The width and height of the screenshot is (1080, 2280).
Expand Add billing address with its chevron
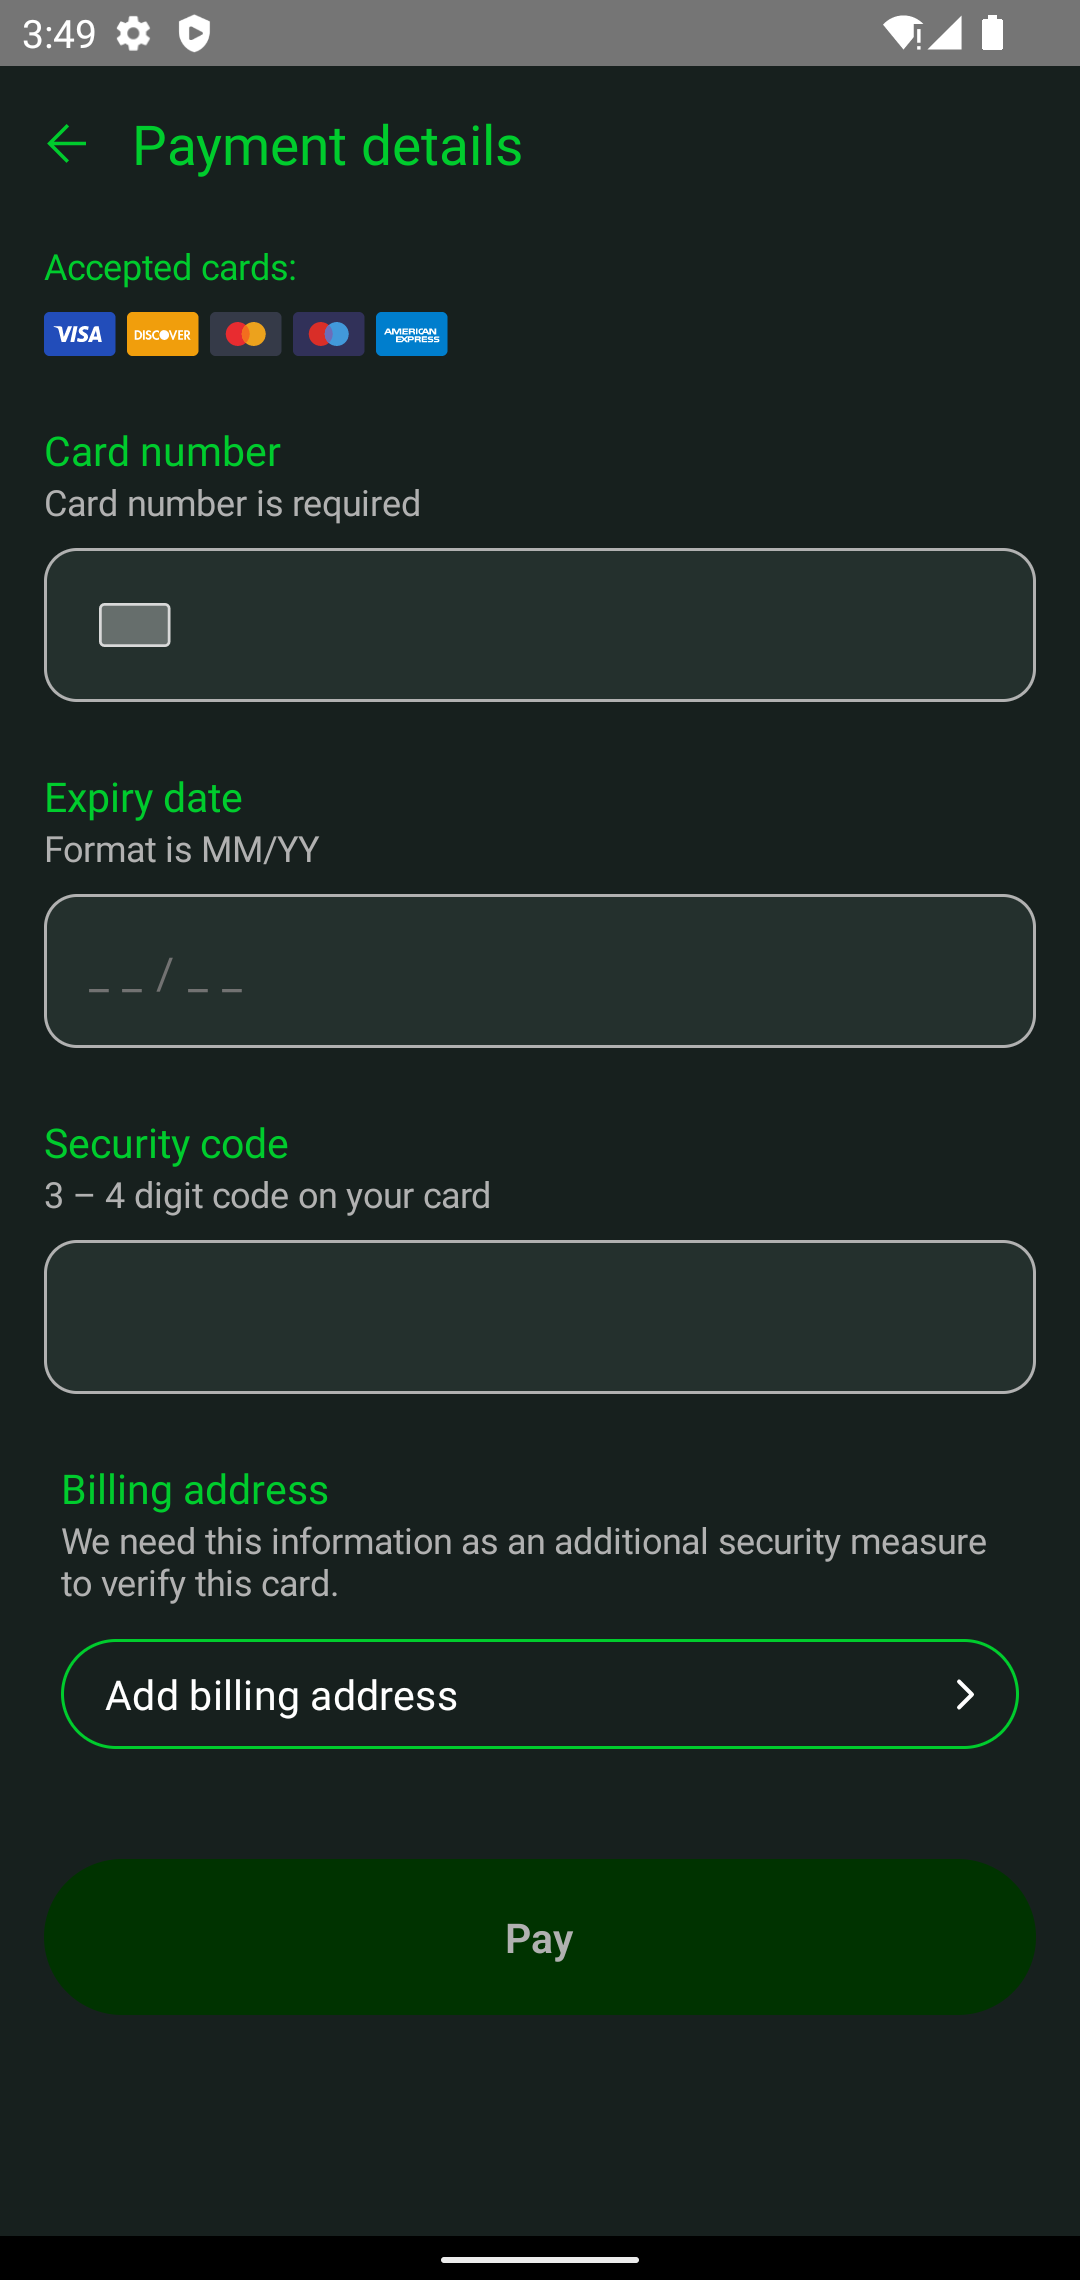tap(964, 1693)
